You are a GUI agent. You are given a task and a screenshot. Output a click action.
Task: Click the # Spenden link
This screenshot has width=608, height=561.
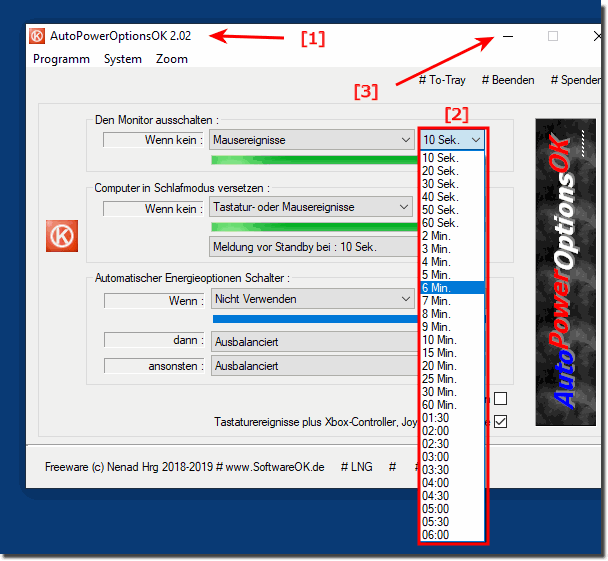pos(575,80)
